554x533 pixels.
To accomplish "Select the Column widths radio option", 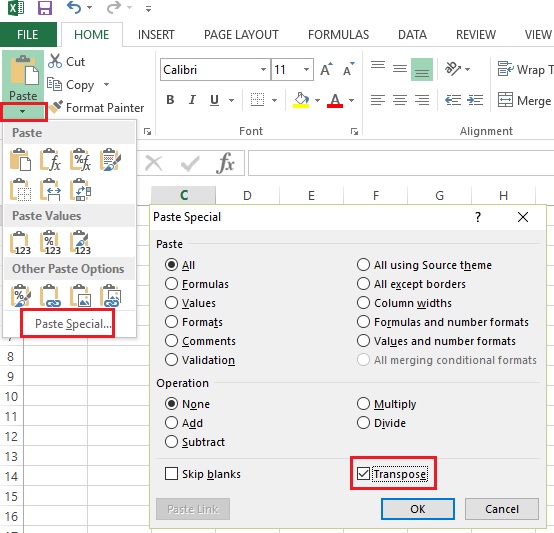I will 363,303.
